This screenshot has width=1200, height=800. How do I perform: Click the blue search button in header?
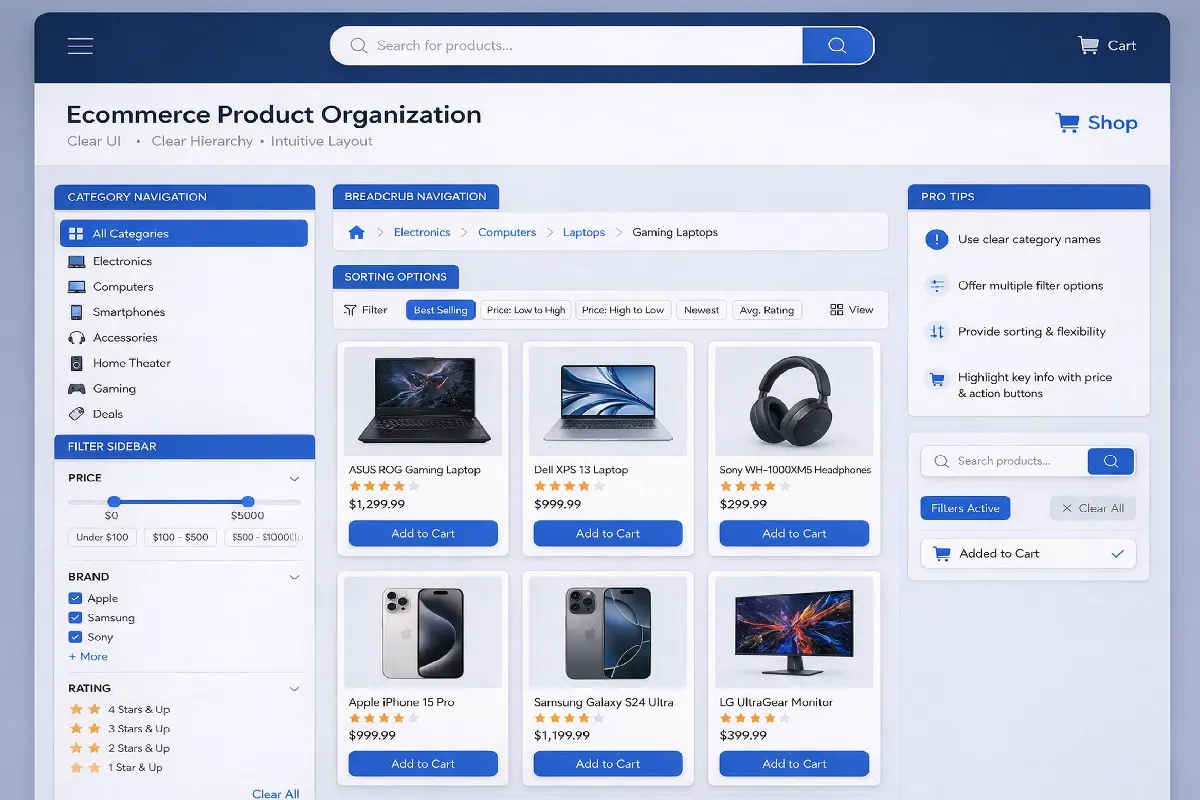[x=838, y=46]
